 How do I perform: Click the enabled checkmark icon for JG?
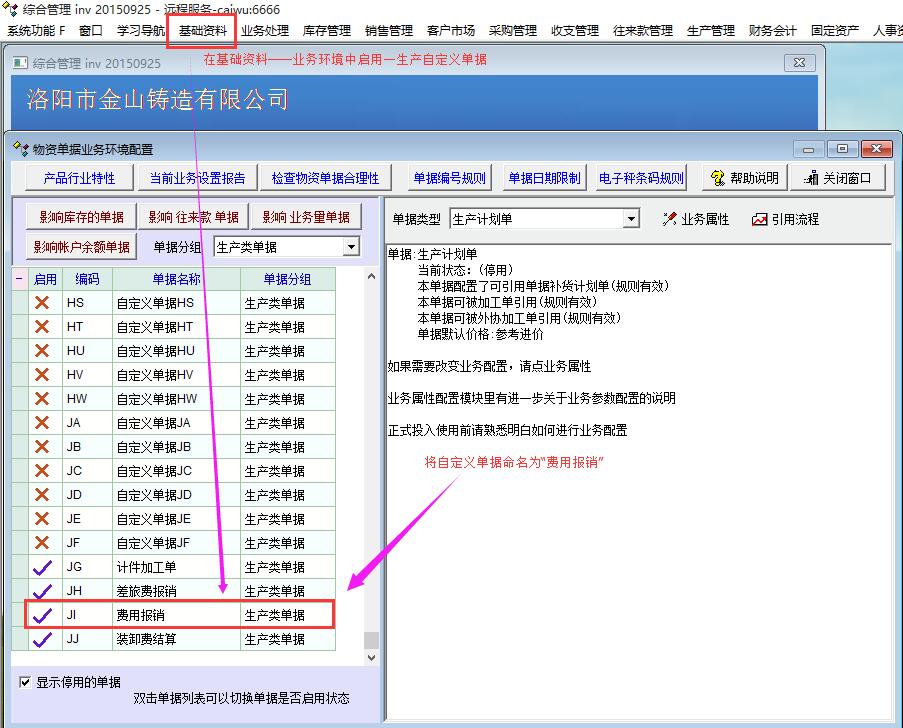tap(42, 567)
